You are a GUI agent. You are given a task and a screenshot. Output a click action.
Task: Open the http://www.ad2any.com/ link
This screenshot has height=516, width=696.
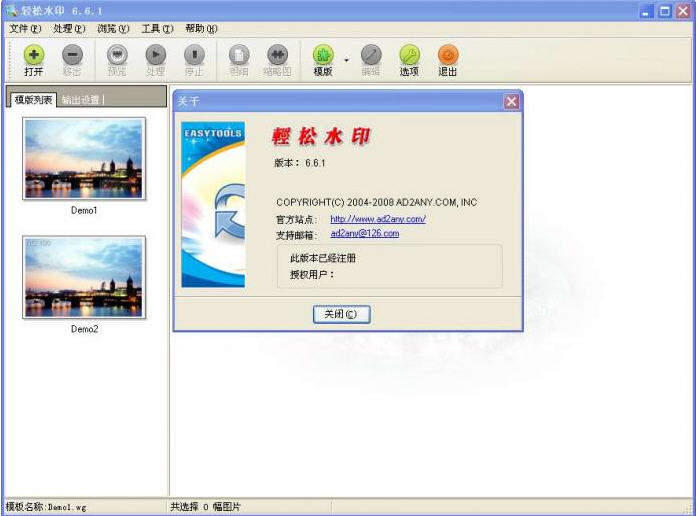tap(378, 218)
